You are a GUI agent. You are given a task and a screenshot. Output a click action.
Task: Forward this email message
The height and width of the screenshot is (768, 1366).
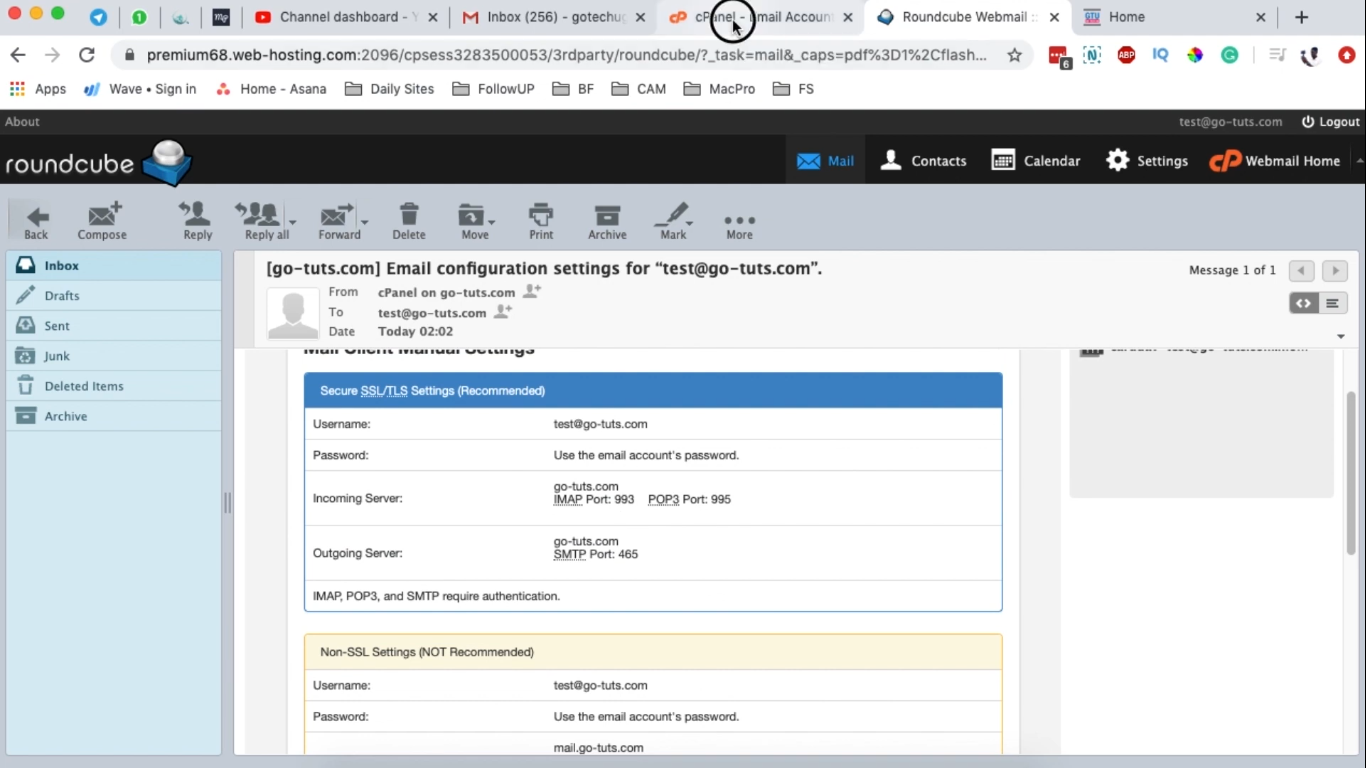click(x=339, y=221)
